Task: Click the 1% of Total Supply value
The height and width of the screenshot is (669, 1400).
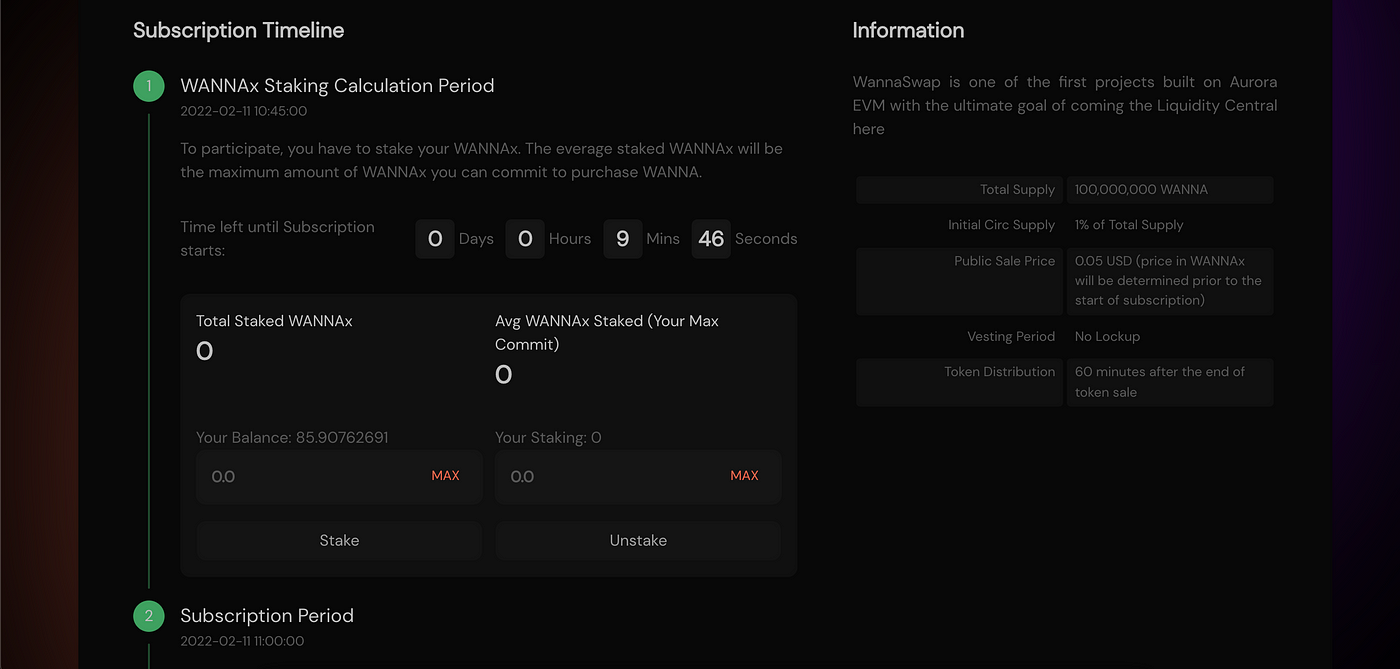Action: [1129, 225]
